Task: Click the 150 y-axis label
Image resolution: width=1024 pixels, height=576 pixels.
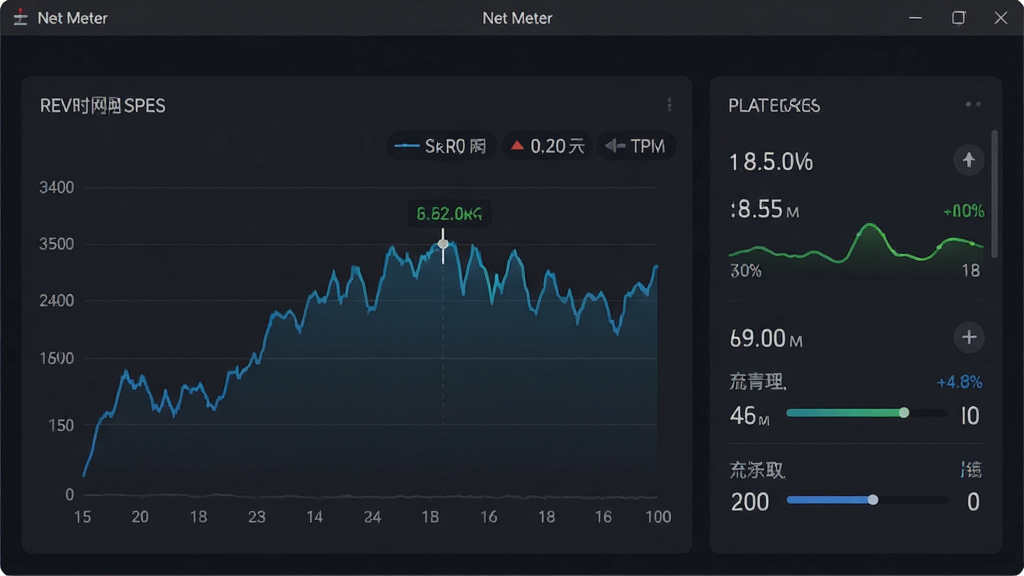Action: pyautogui.click(x=61, y=425)
